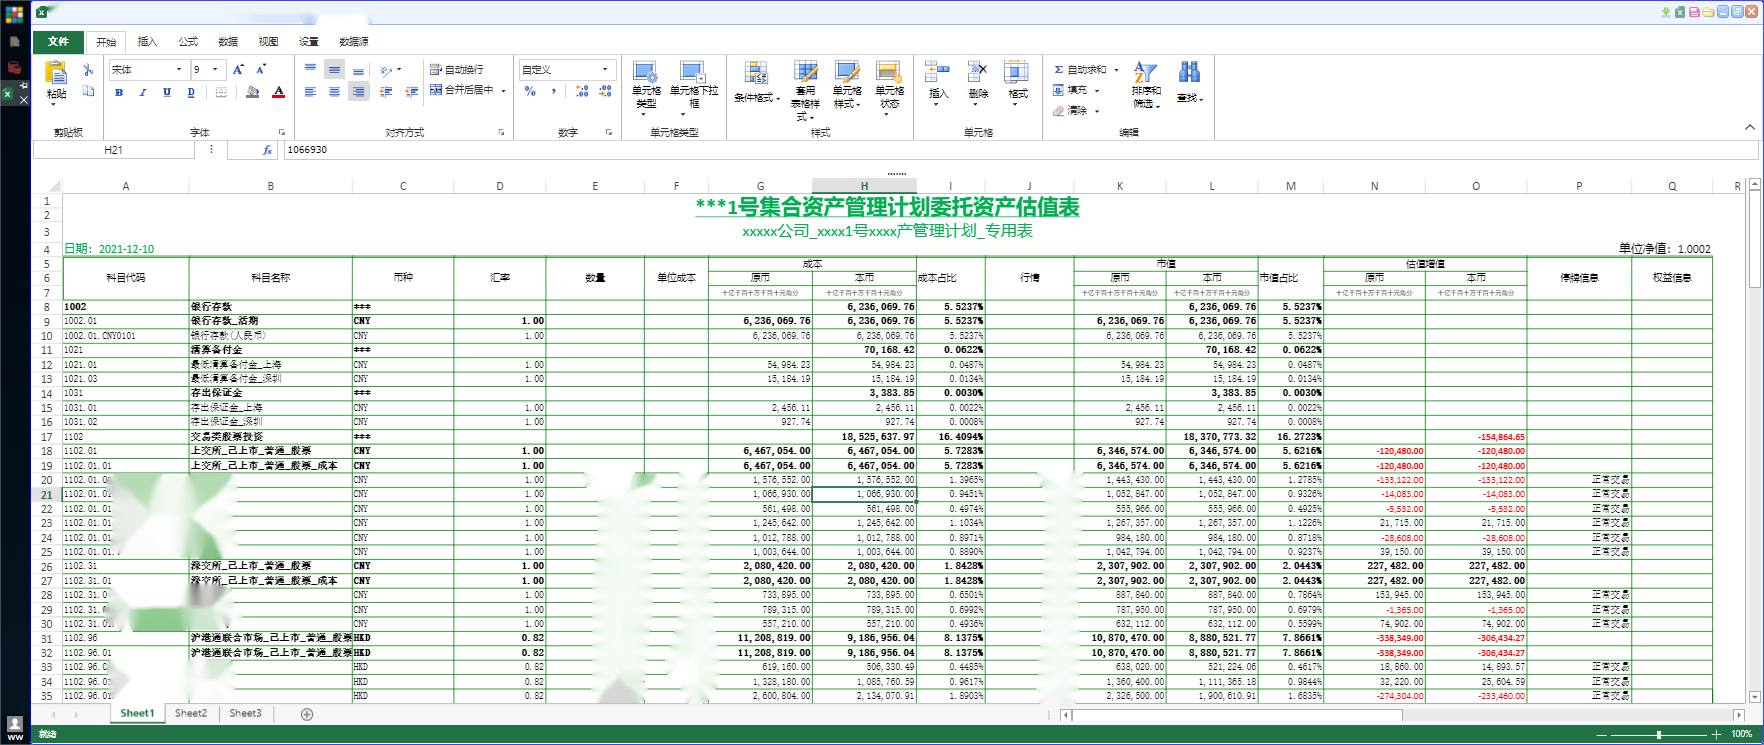Decrease font size with smaller A icon

tap(261, 70)
